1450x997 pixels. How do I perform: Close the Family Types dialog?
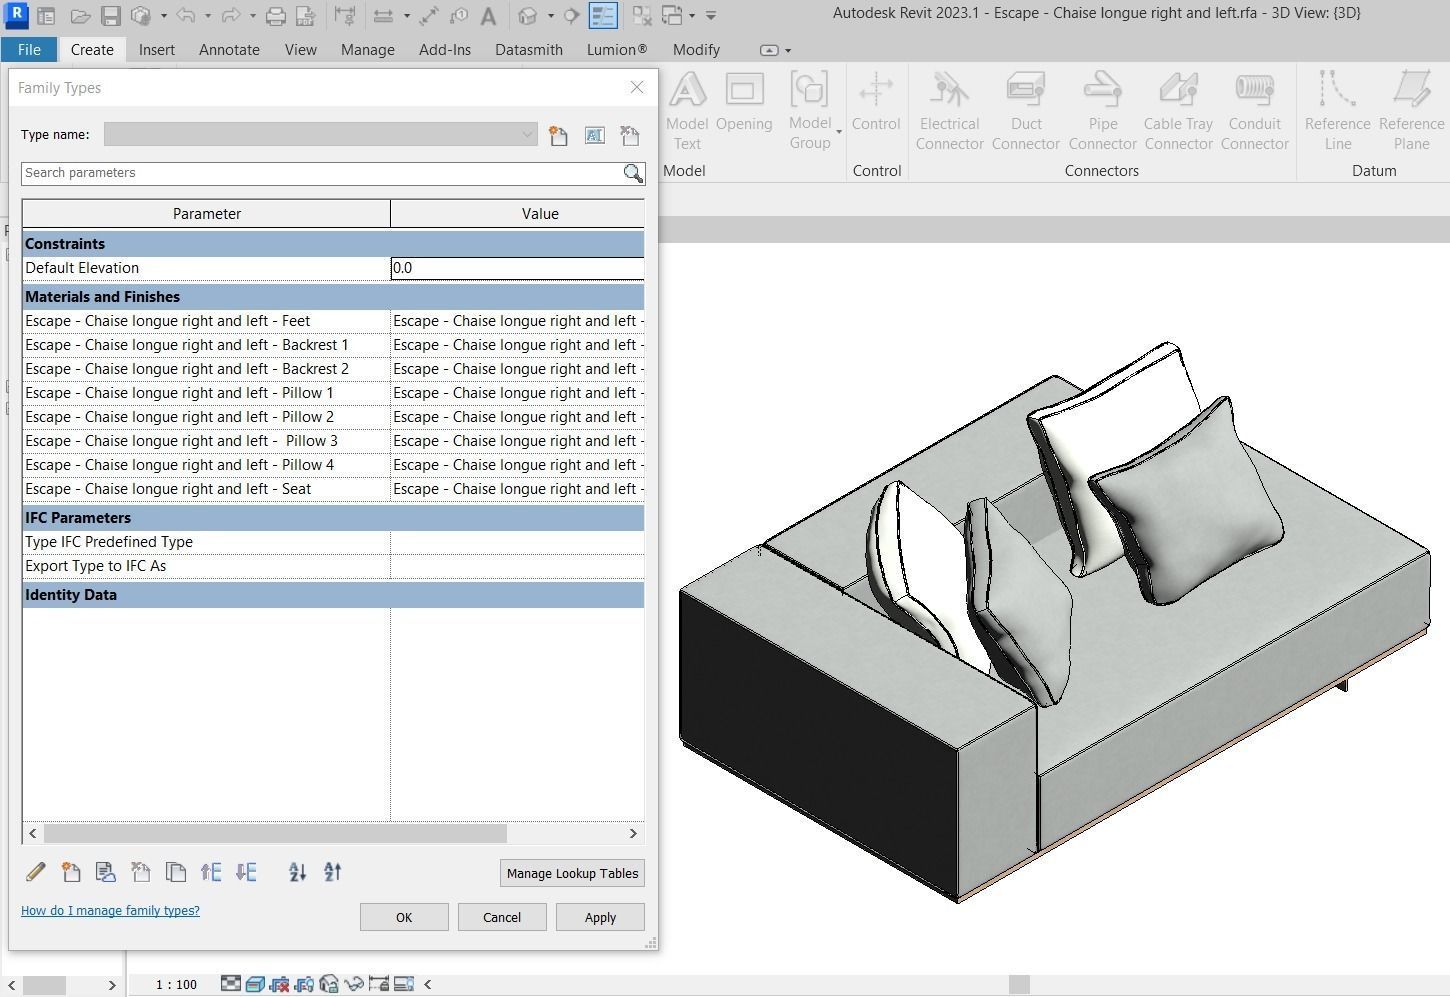click(x=637, y=87)
